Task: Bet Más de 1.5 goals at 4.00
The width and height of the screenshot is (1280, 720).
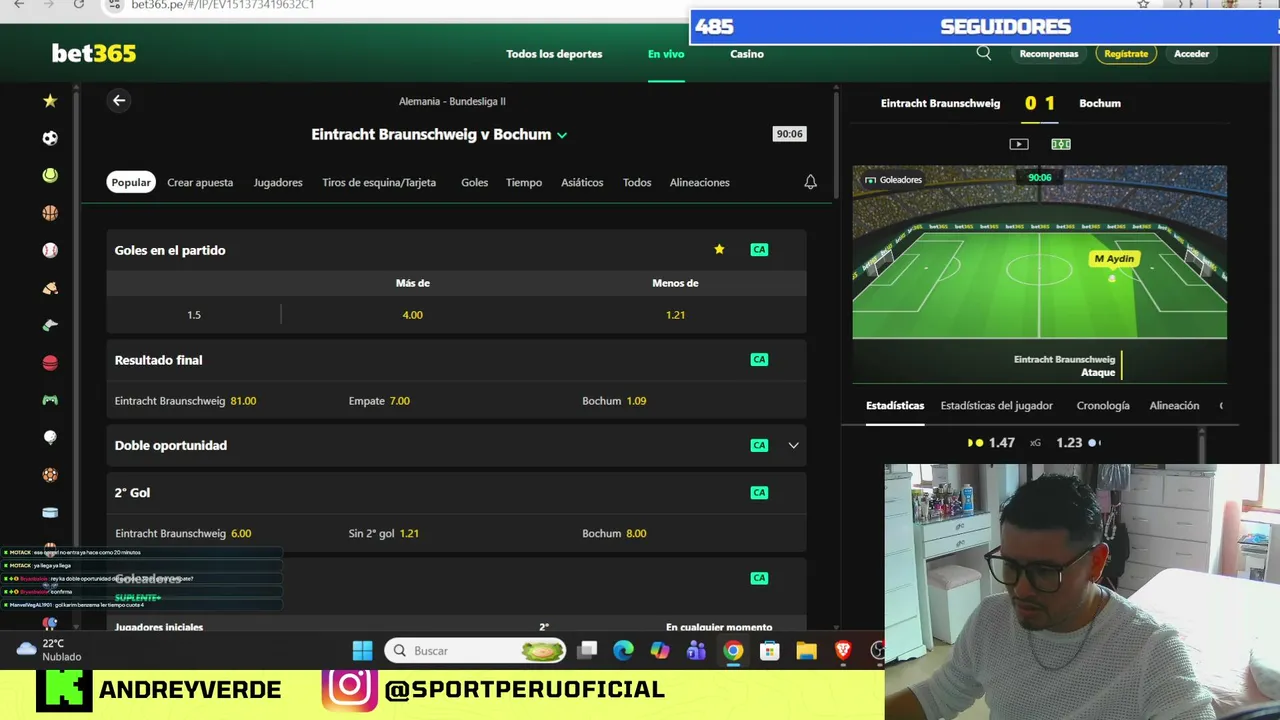Action: [x=412, y=315]
